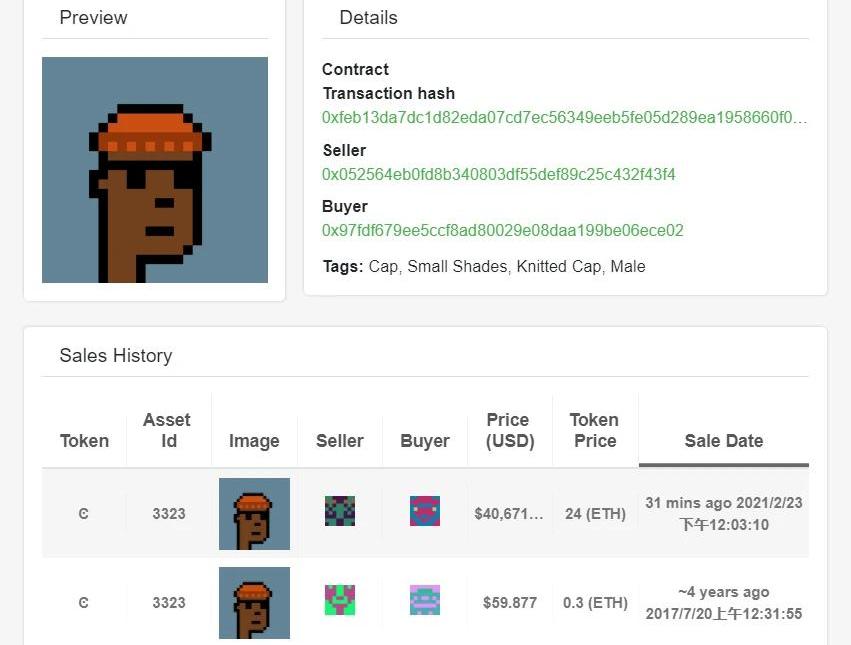Viewport: 851px width, 645px height.
Task: Click token symbol in second sales row
Action: (x=84, y=603)
